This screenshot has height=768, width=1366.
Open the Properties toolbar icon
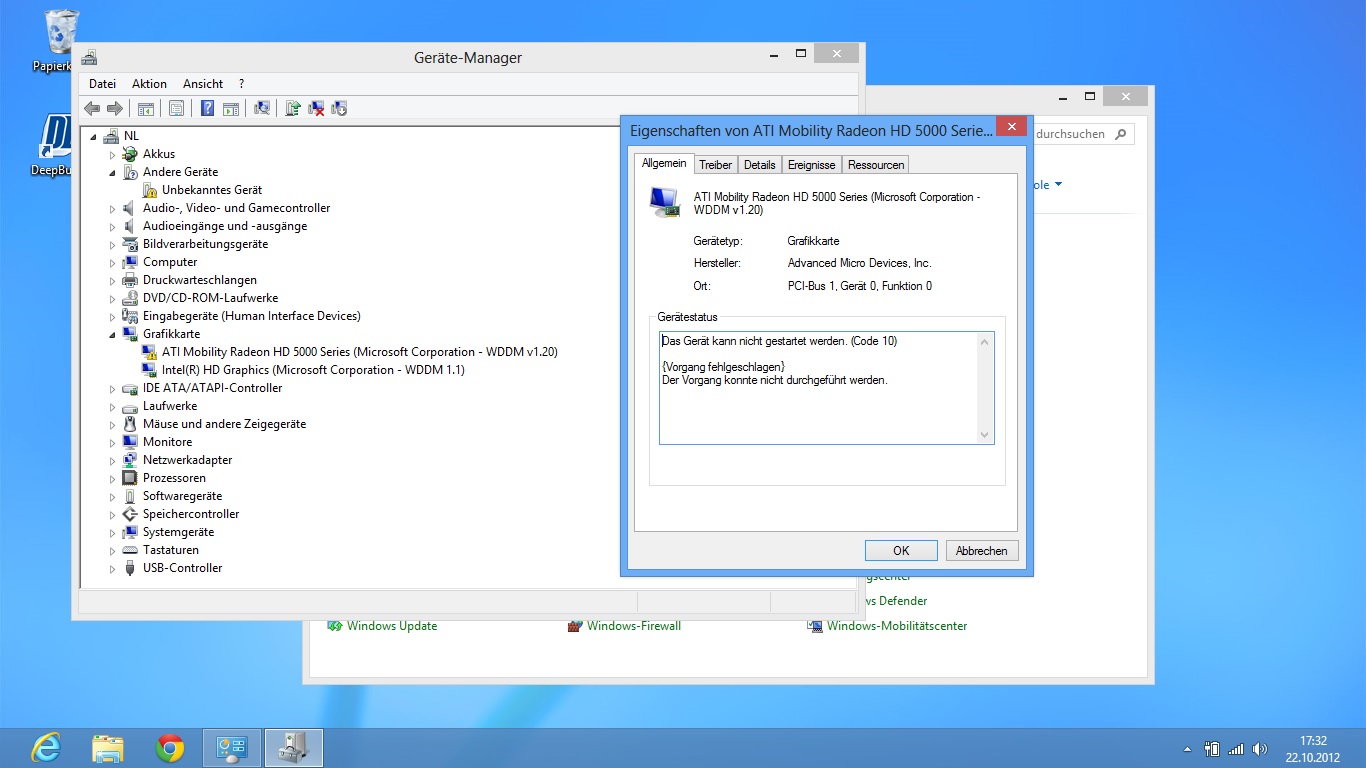[x=176, y=108]
